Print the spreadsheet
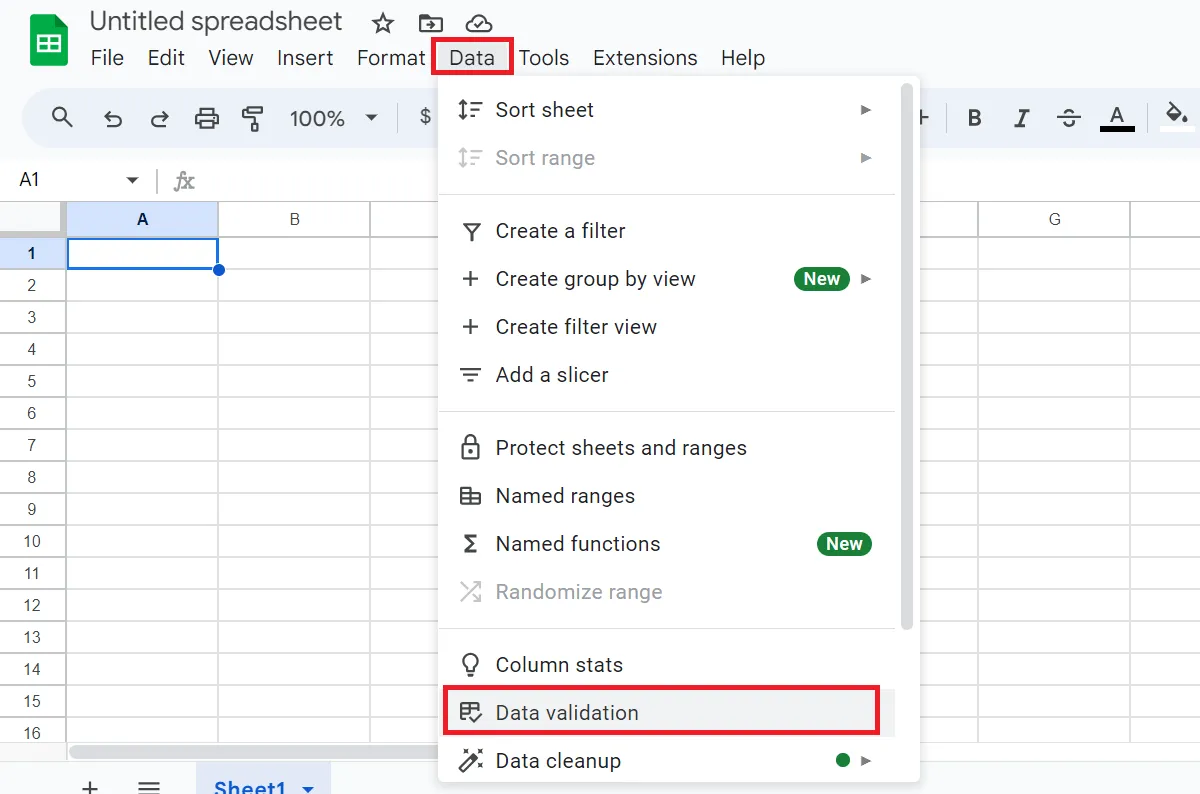The height and width of the screenshot is (794, 1200). (206, 119)
